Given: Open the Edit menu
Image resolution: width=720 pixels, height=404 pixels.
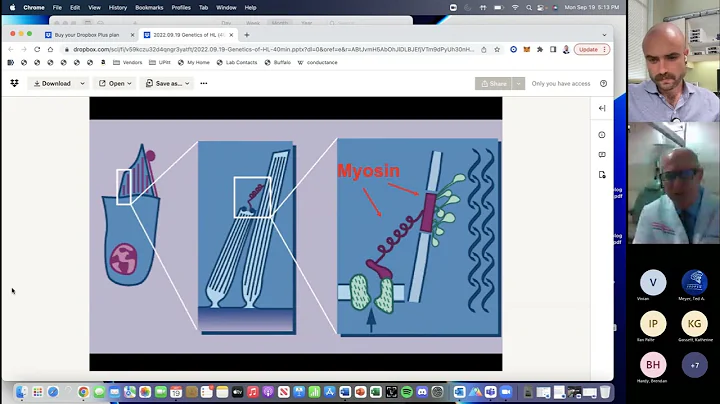Looking at the screenshot, I should (75, 7).
